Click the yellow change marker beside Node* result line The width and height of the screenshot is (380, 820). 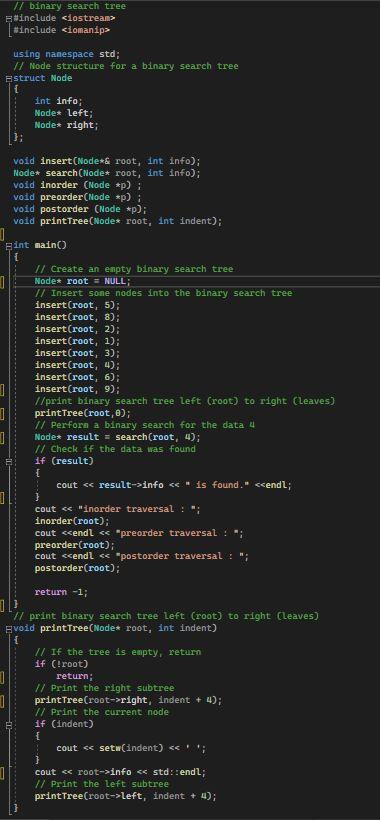tap(2, 438)
